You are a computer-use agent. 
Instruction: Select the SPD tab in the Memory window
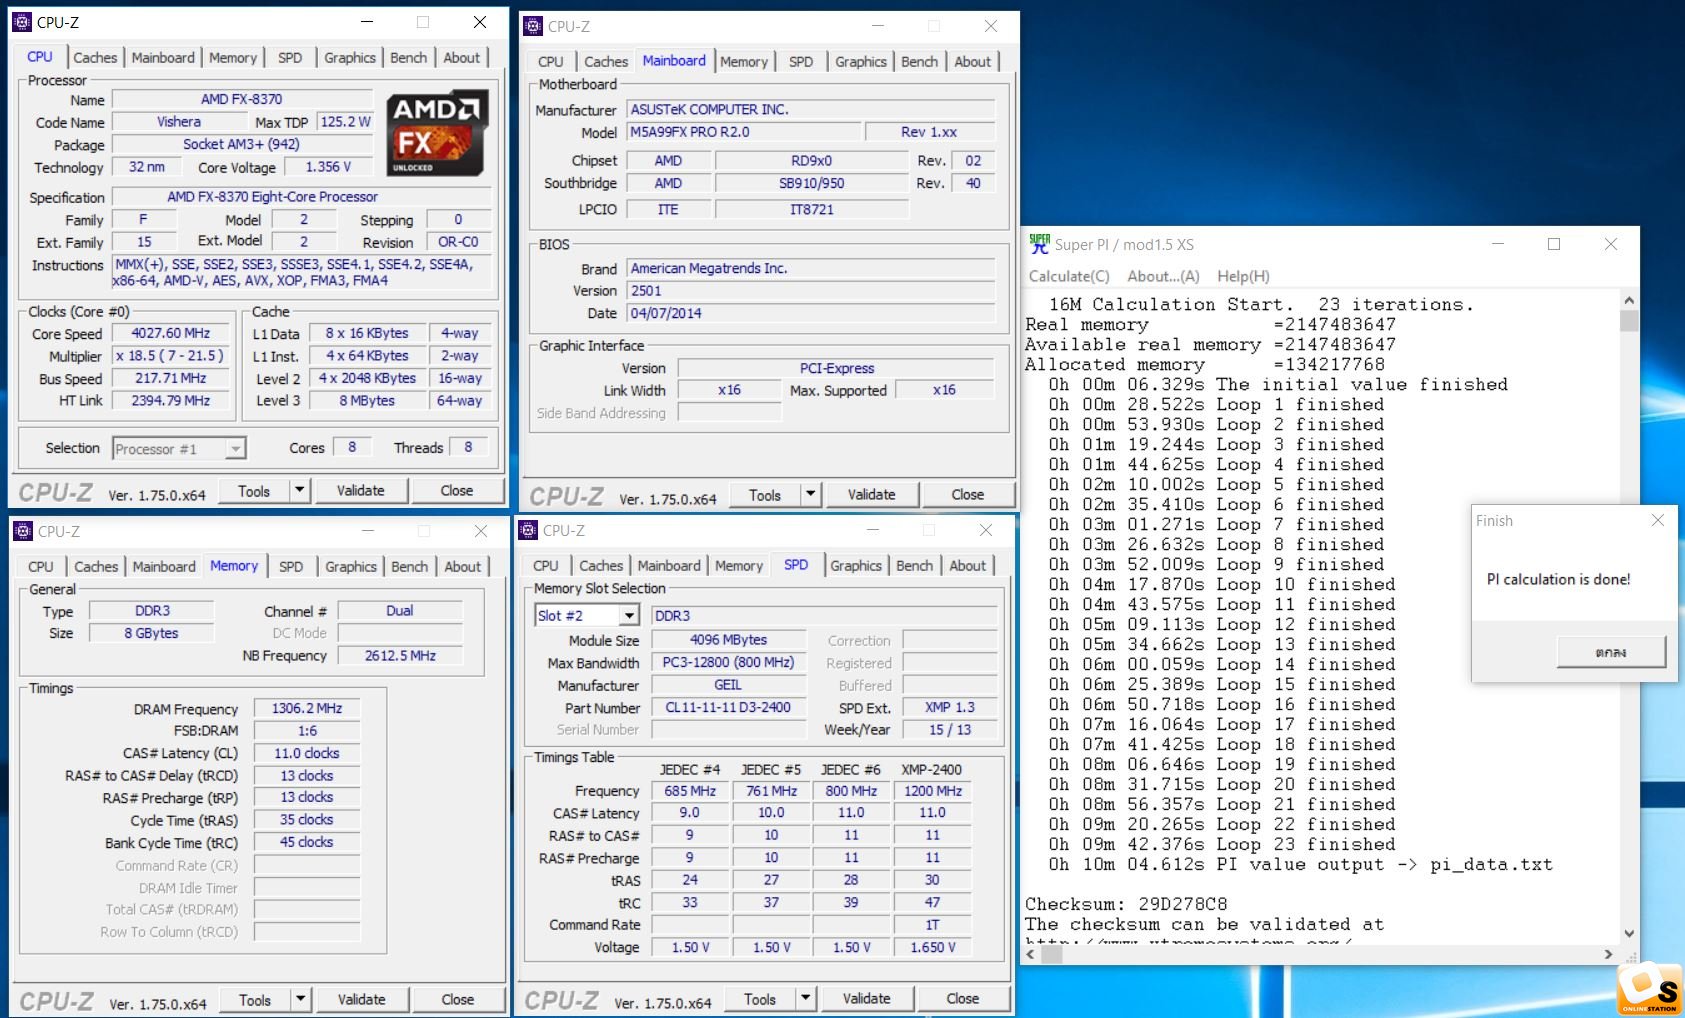click(x=291, y=567)
